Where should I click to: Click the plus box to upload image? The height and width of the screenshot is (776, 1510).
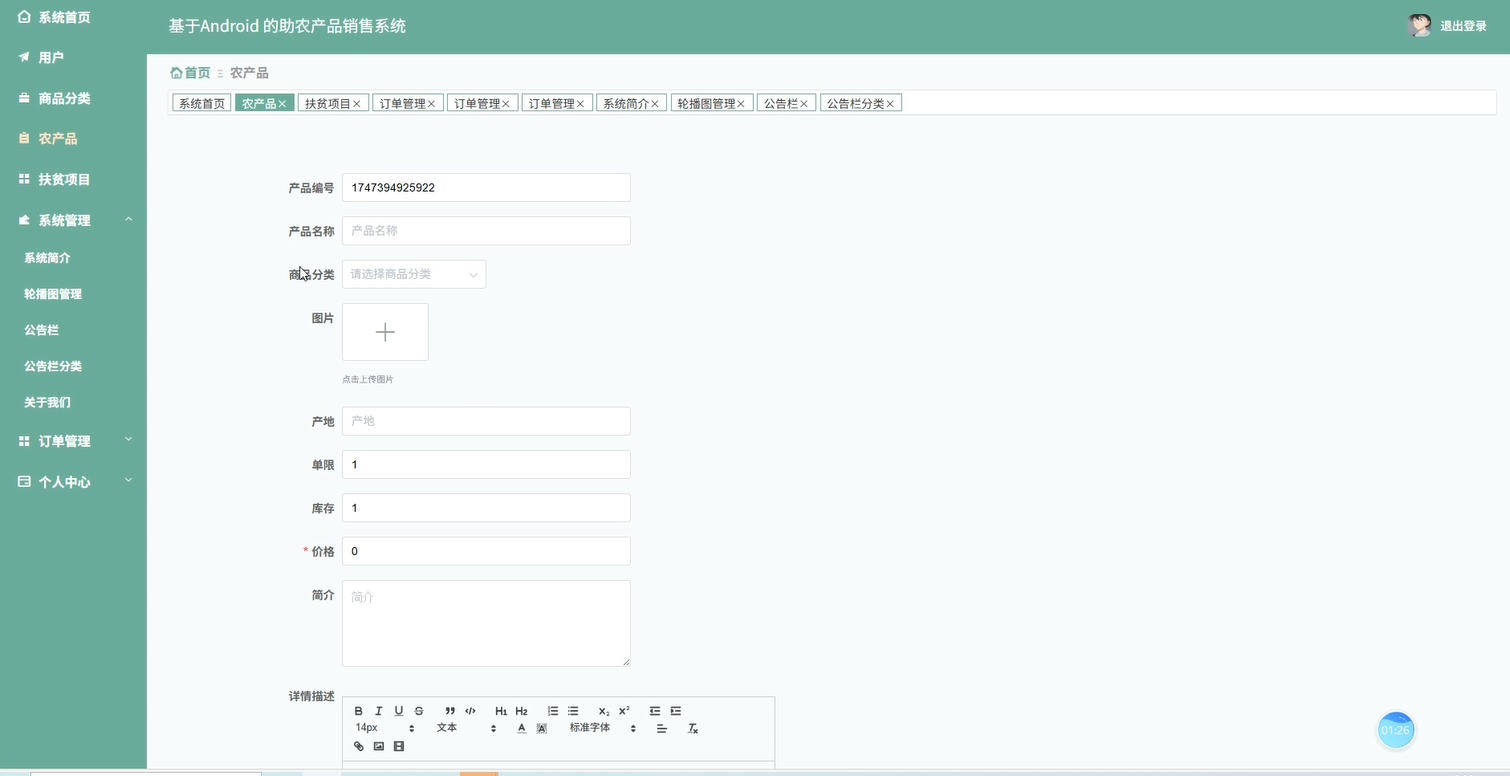[x=385, y=332]
